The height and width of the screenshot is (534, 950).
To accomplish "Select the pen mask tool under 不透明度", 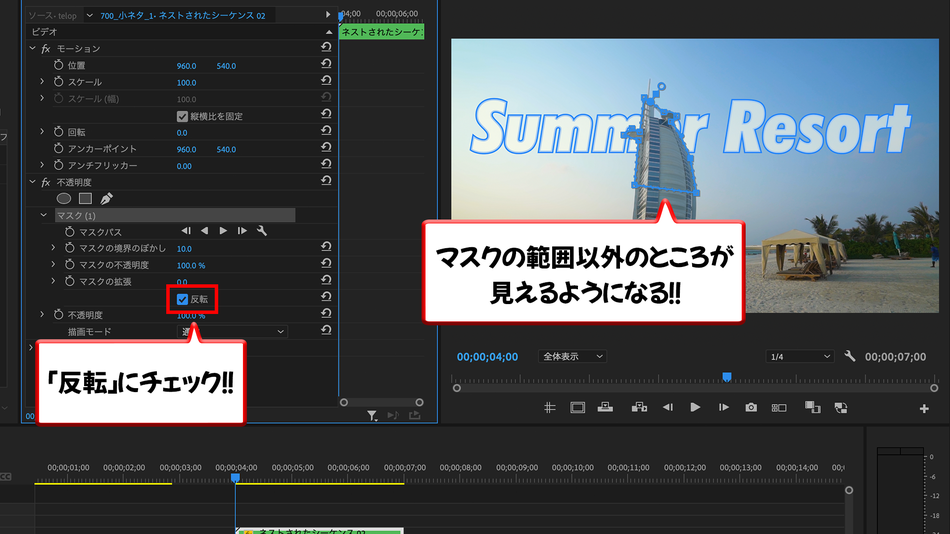I will 107,198.
